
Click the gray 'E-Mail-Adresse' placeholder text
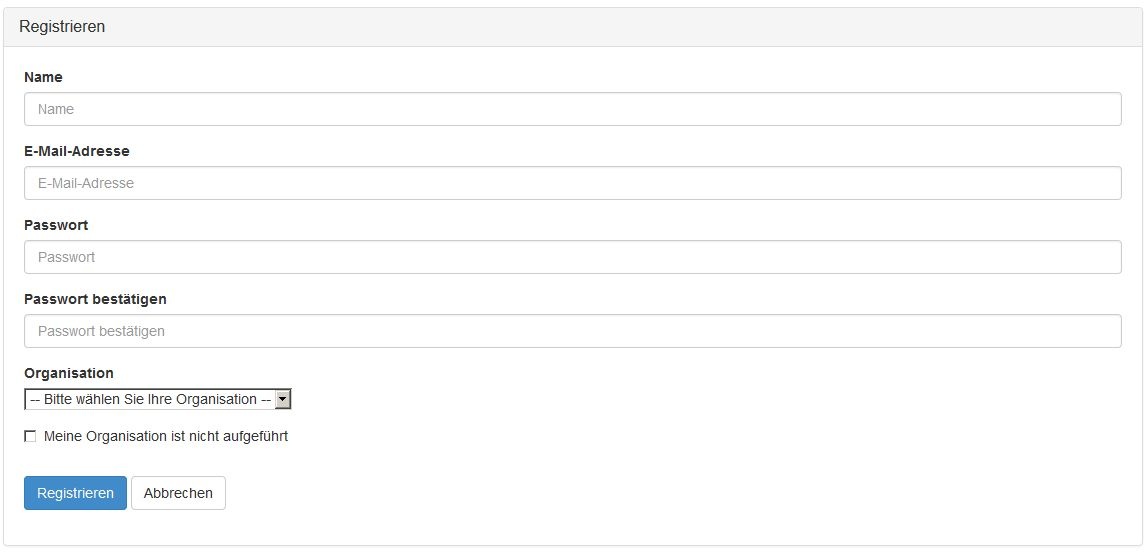pyautogui.click(x=86, y=183)
